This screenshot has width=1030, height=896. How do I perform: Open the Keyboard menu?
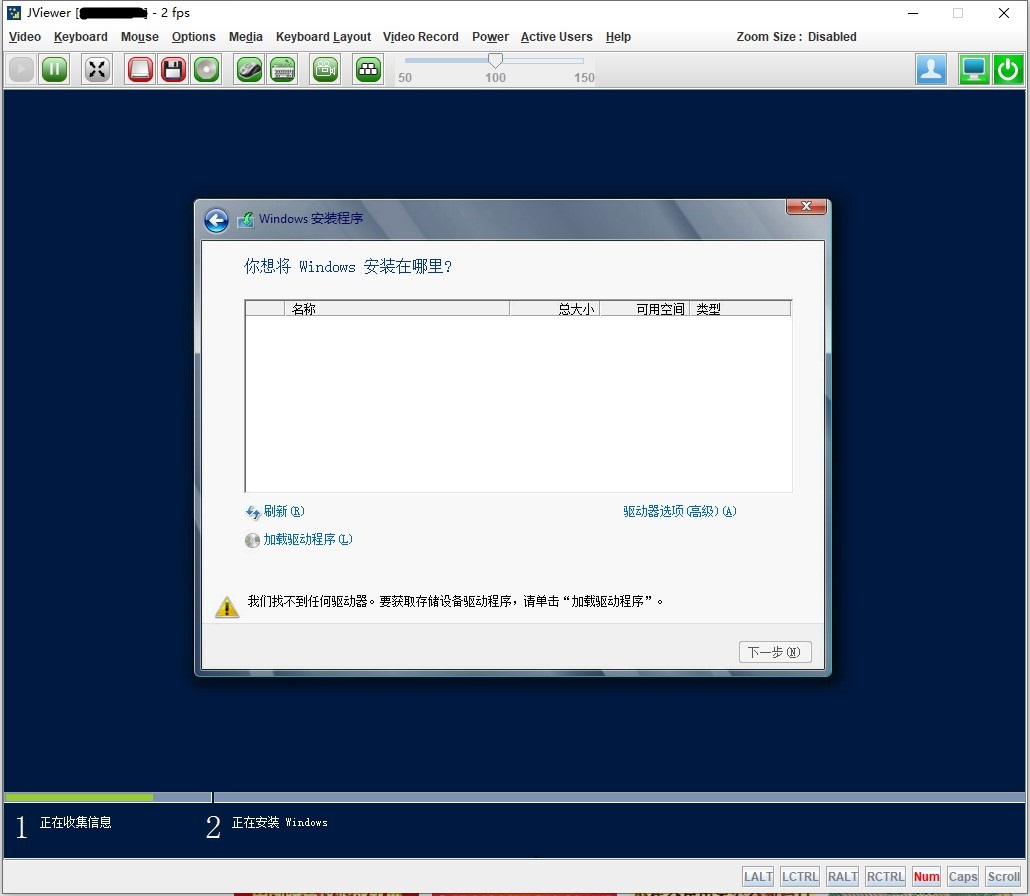tap(81, 37)
